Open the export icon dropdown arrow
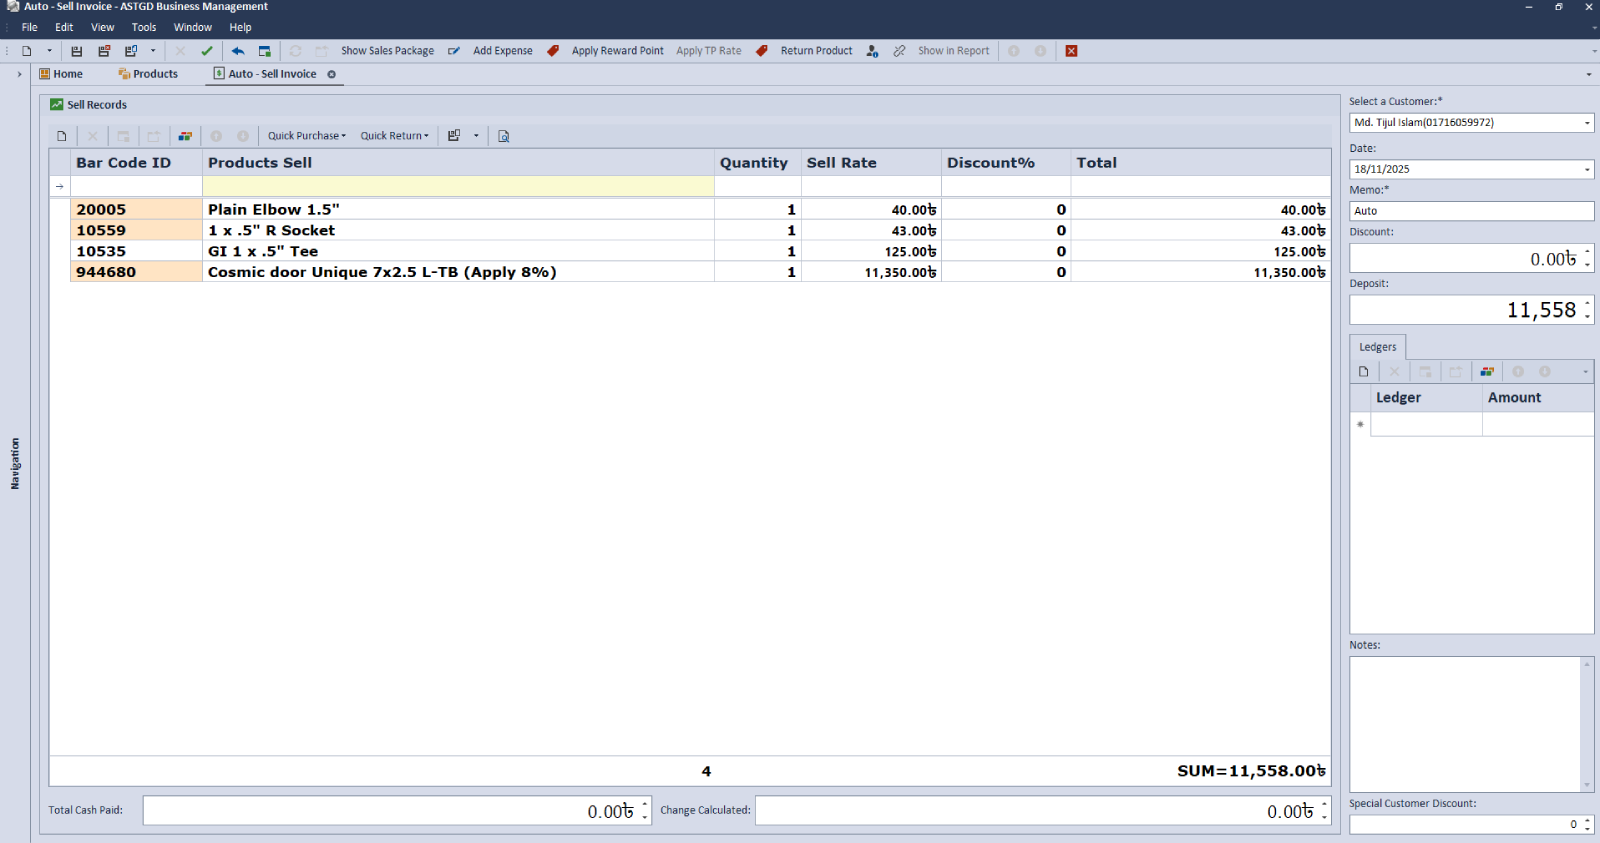Viewport: 1600px width, 843px height. (476, 136)
